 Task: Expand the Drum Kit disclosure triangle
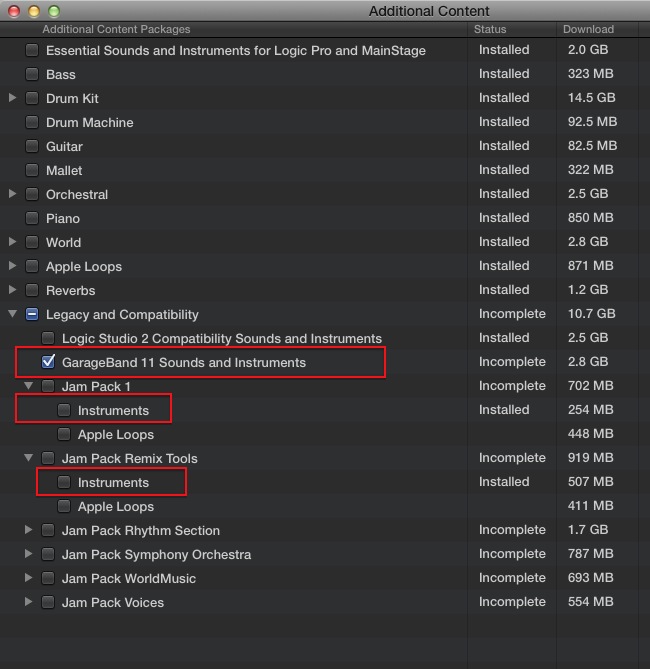tap(13, 98)
